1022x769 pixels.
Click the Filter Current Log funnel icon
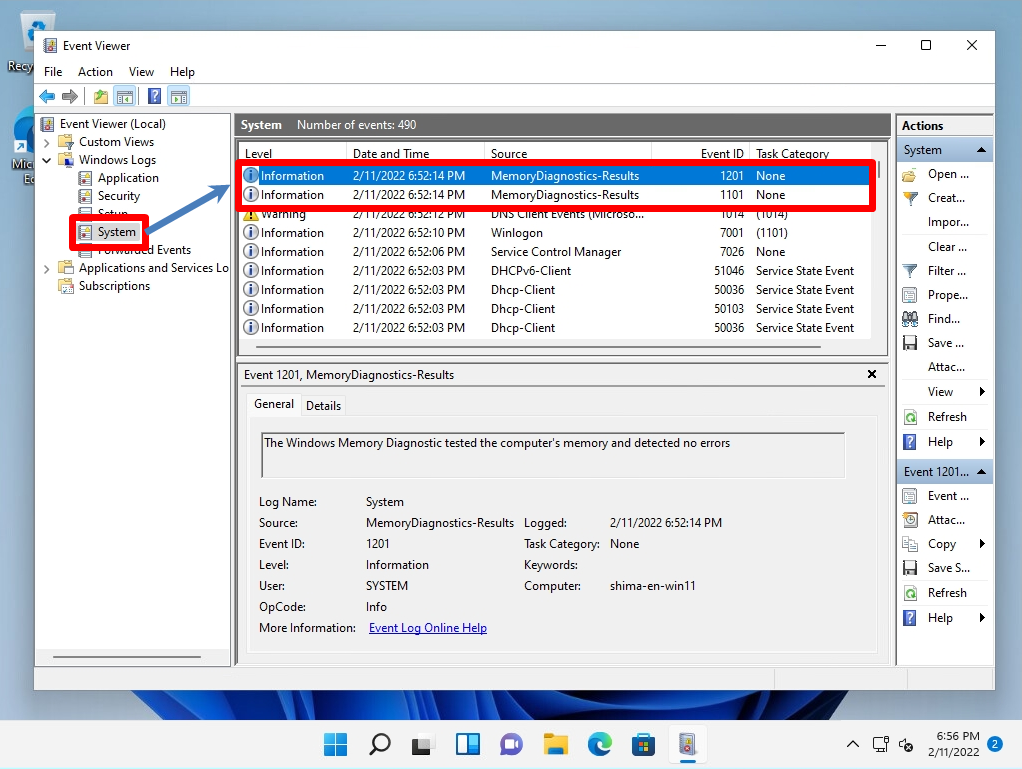pos(910,271)
